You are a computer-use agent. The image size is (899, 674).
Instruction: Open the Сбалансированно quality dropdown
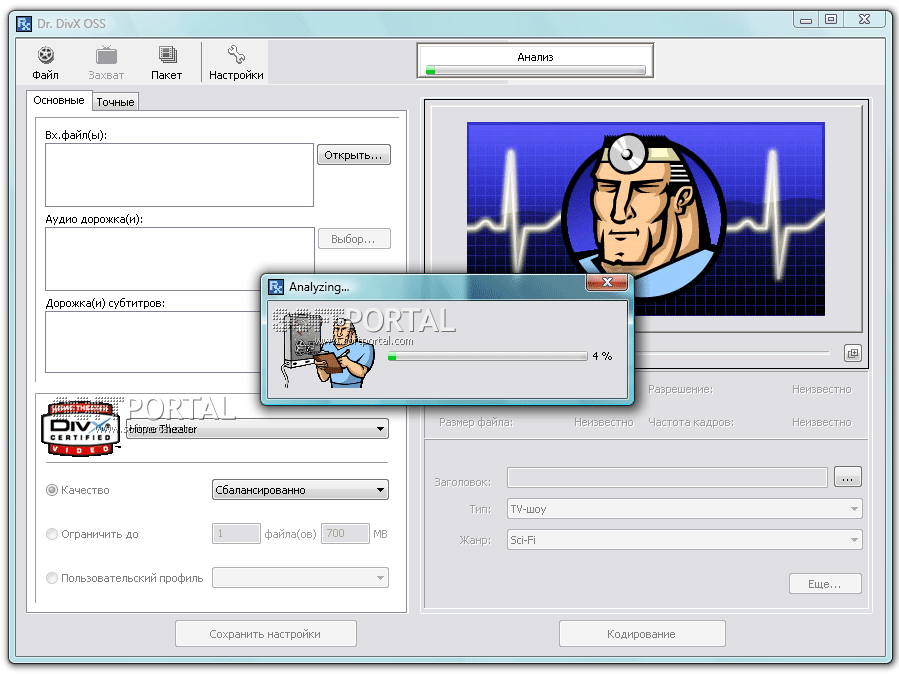[300, 490]
